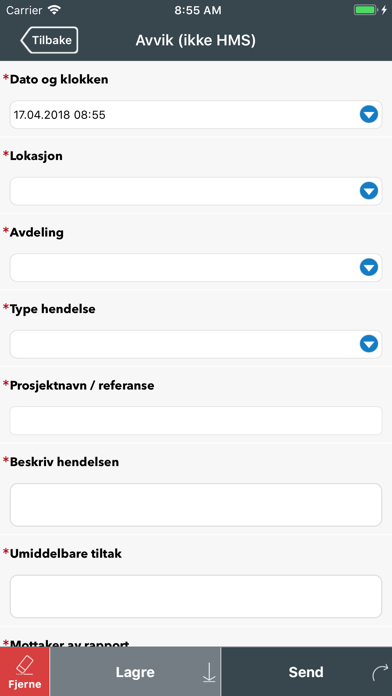Screen dimensions: 392x696
Task: Open the Dato og klokken picker arrow
Action: tap(368, 115)
